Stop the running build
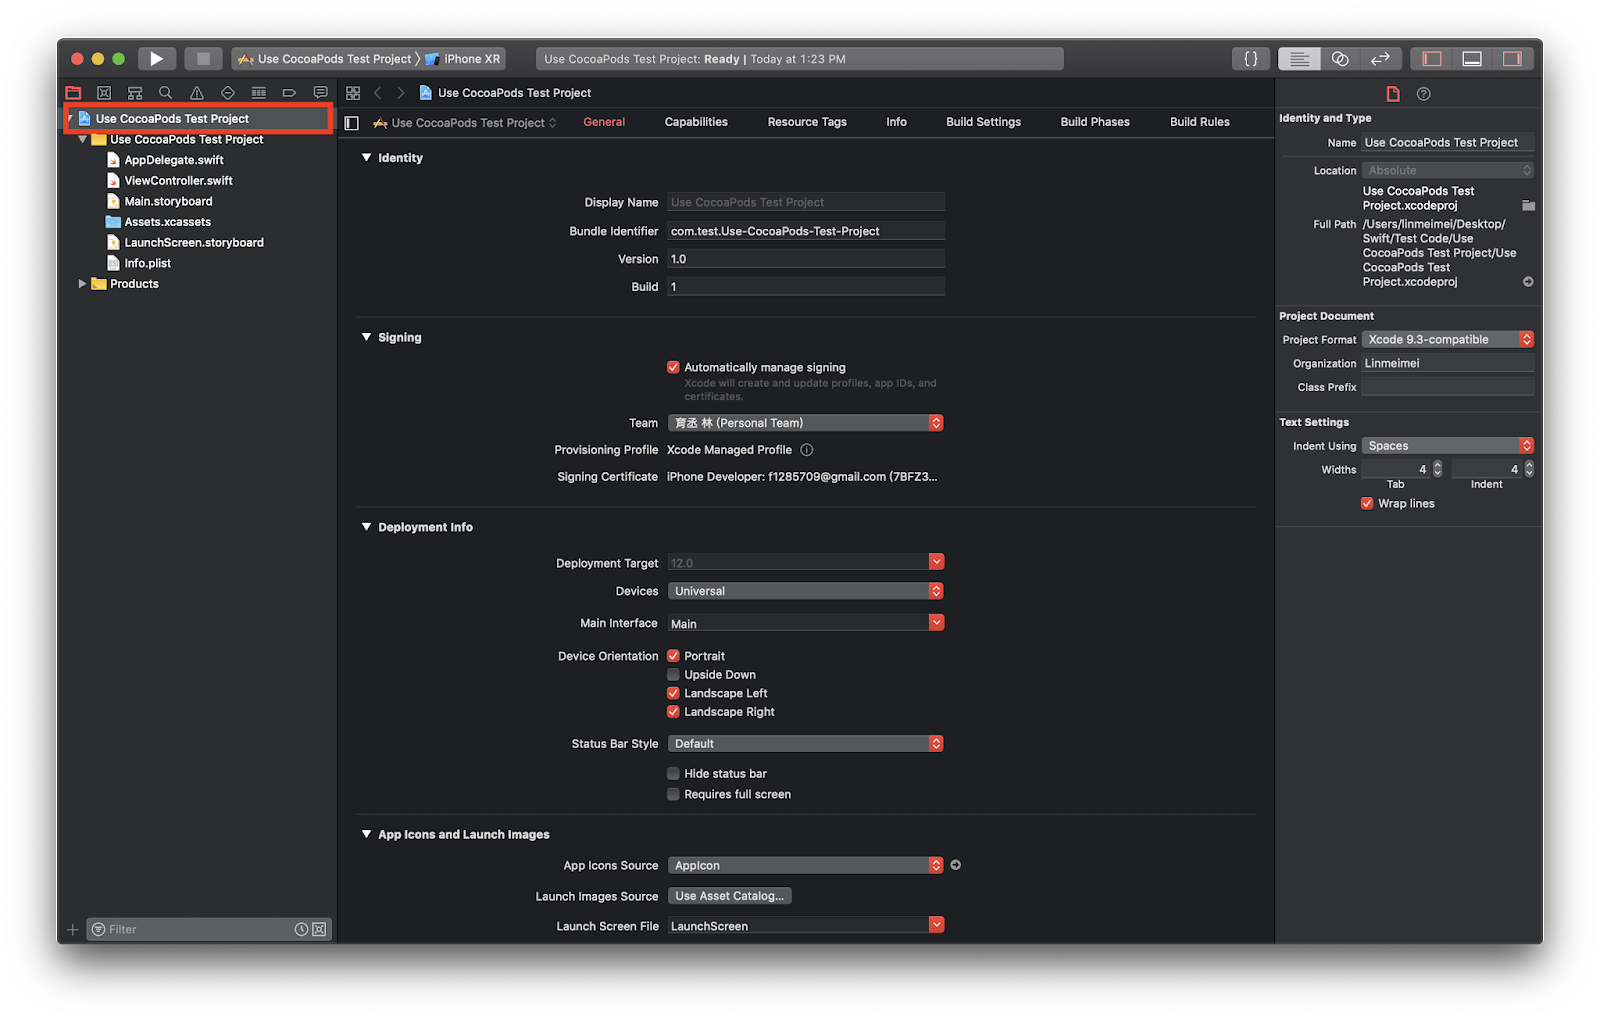1600x1020 pixels. (x=203, y=59)
